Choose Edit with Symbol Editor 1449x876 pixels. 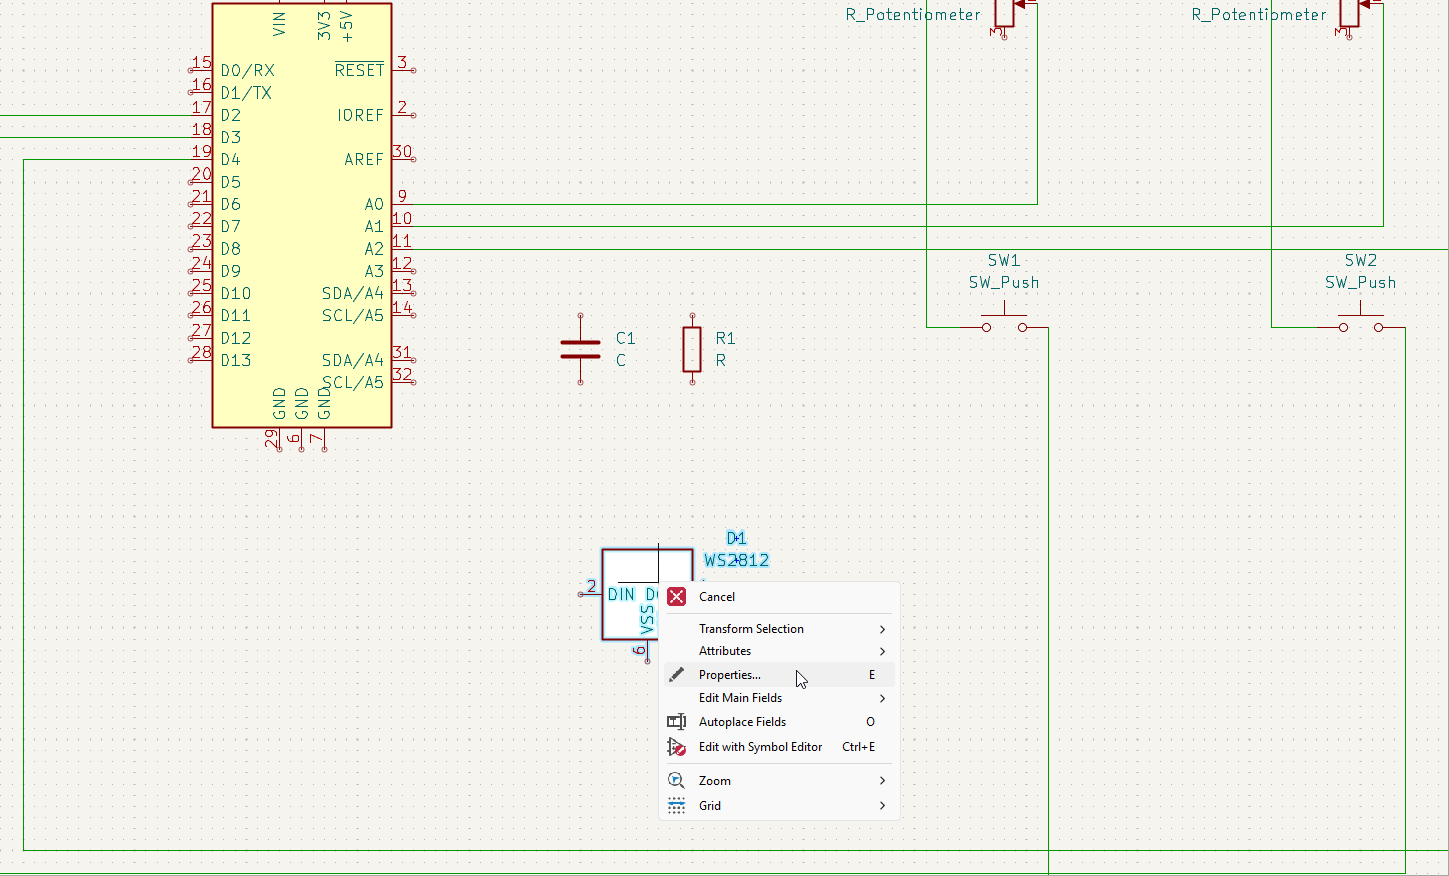point(779,747)
